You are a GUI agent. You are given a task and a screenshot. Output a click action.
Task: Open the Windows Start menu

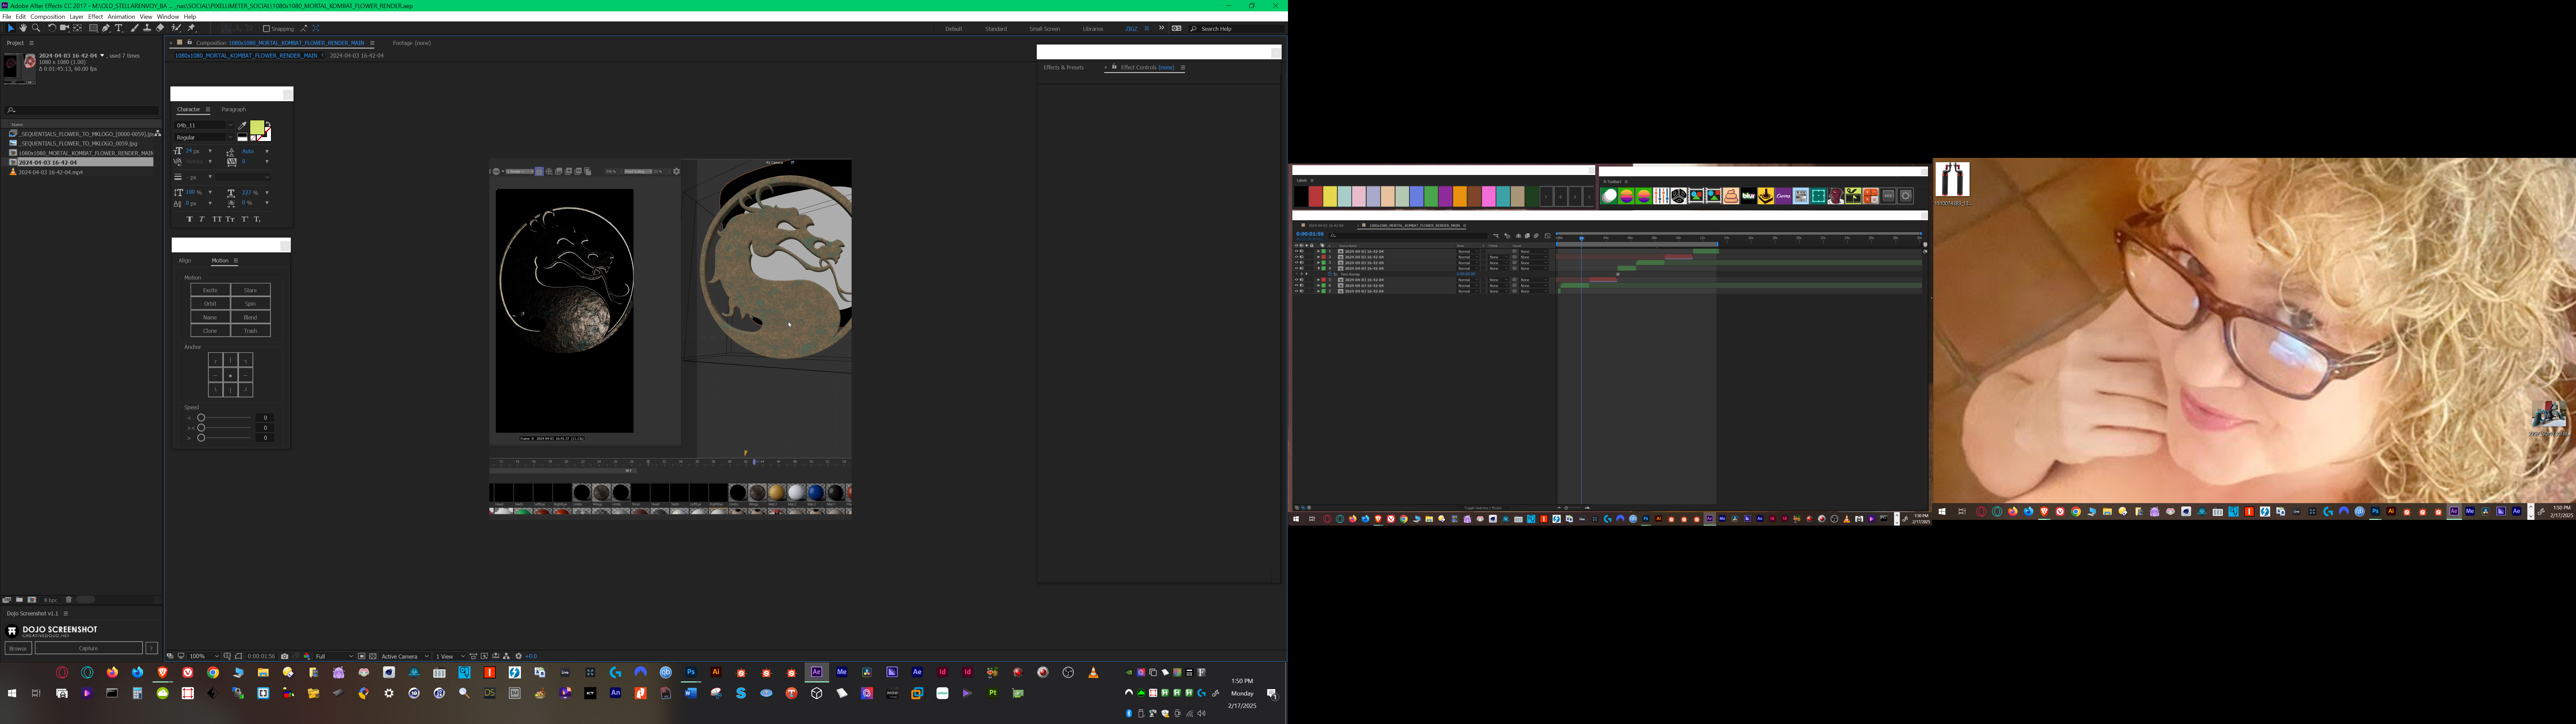point(12,693)
